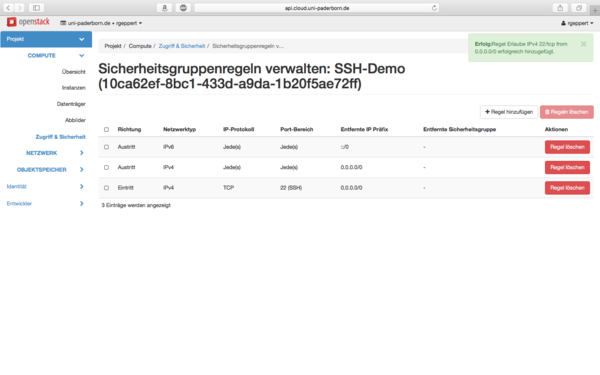Follow the Zugriff & Sicherheit breadcrumb link
The height and width of the screenshot is (375, 600).
click(182, 46)
